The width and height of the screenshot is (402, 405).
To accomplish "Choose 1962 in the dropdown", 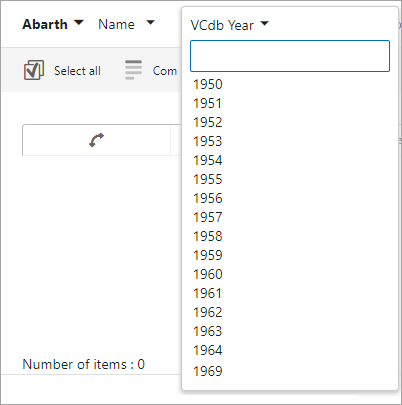I will pos(208,312).
